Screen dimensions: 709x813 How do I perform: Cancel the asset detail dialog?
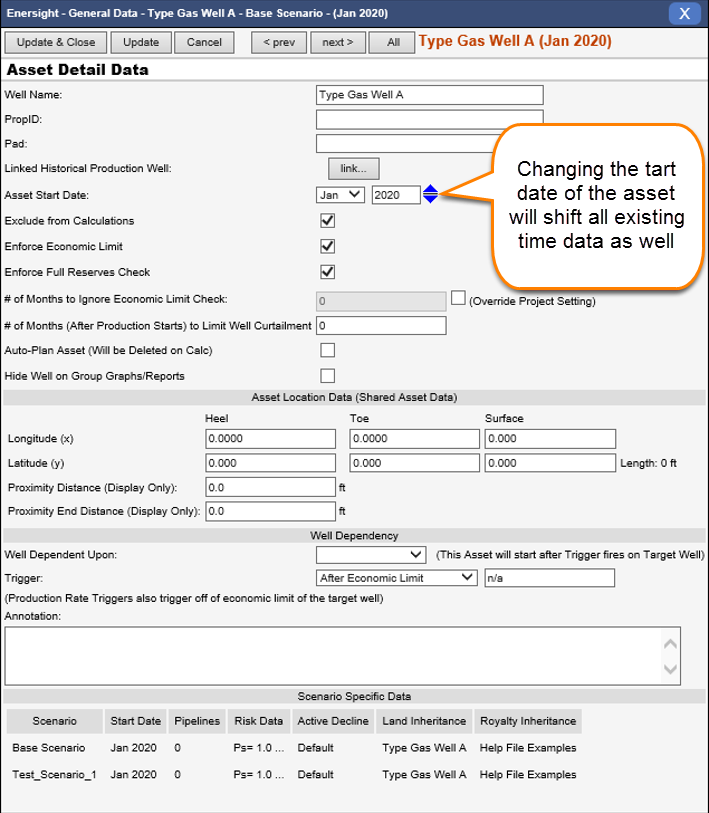click(x=204, y=43)
